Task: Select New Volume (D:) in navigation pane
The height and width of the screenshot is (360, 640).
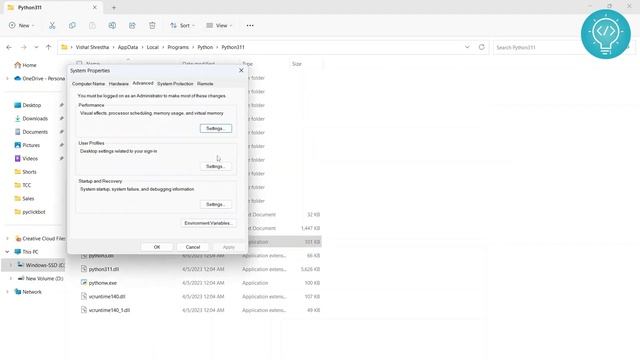Action: 40,278
